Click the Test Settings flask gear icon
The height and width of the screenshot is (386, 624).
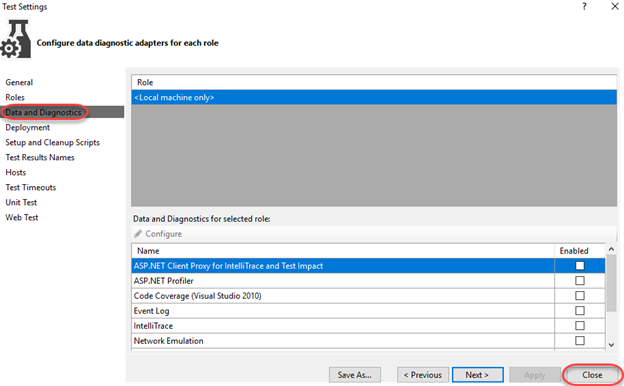pos(16,39)
